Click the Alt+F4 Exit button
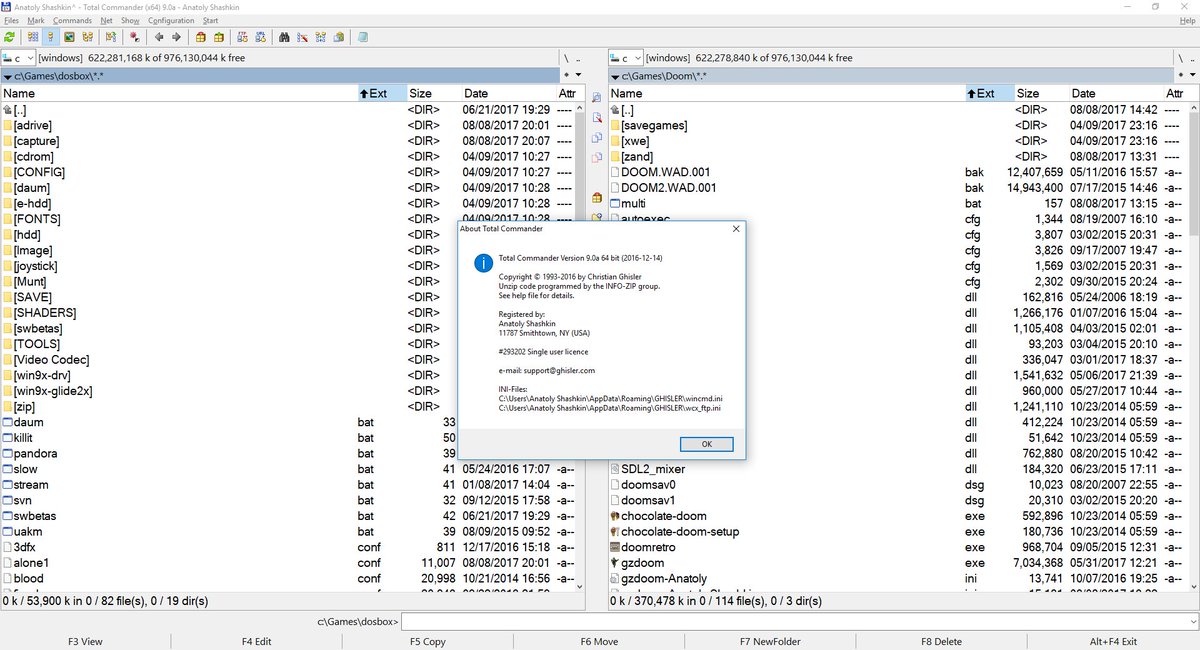This screenshot has height=650, width=1200. (x=1113, y=642)
